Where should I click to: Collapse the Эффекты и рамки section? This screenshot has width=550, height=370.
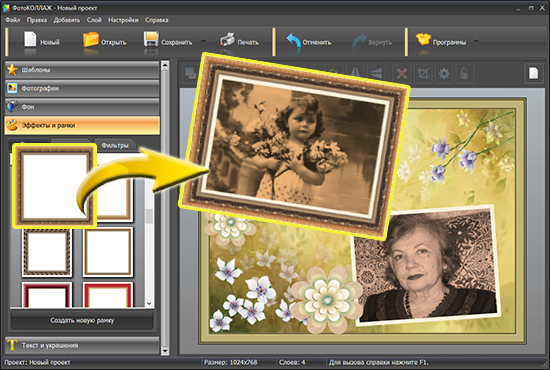tap(82, 125)
